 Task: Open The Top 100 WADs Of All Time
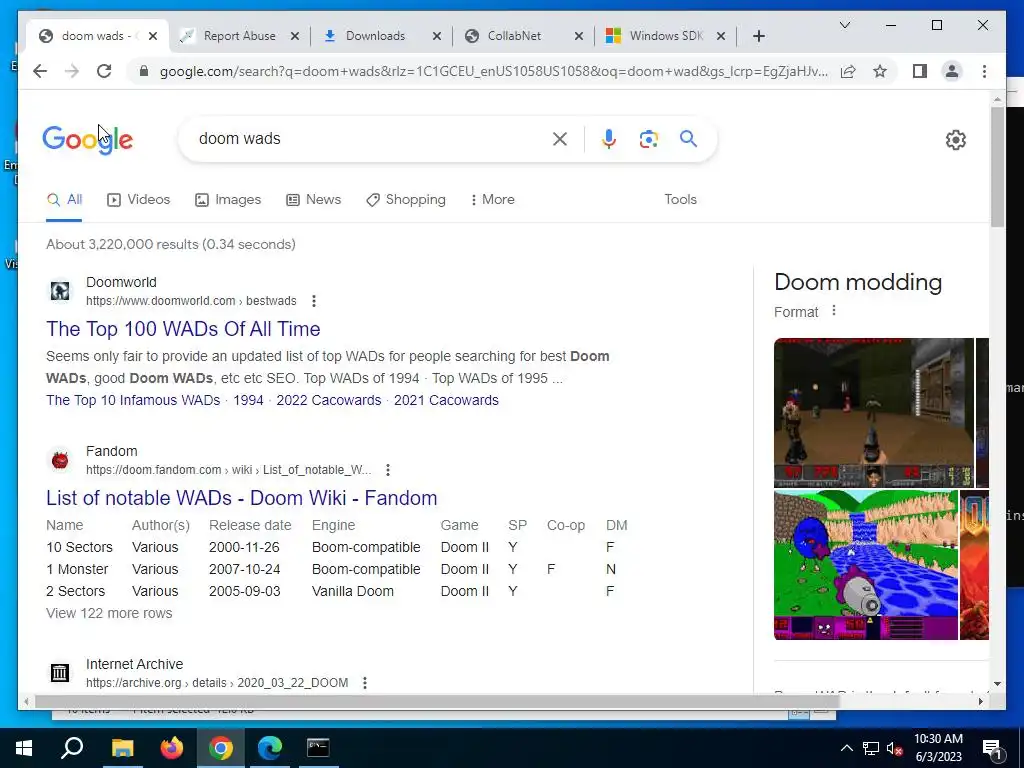coord(183,328)
